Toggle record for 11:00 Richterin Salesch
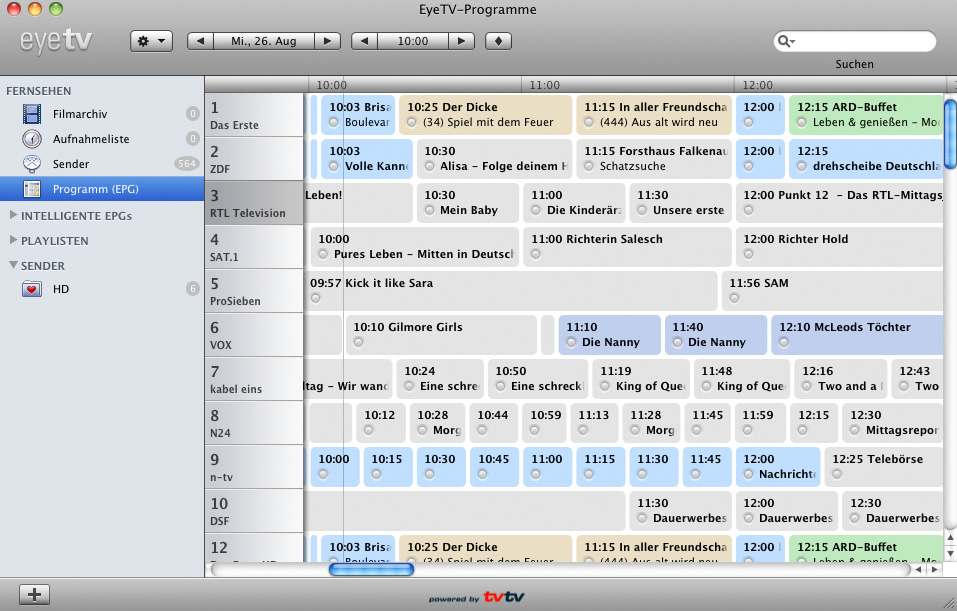Image resolution: width=957 pixels, height=611 pixels. pos(536,254)
